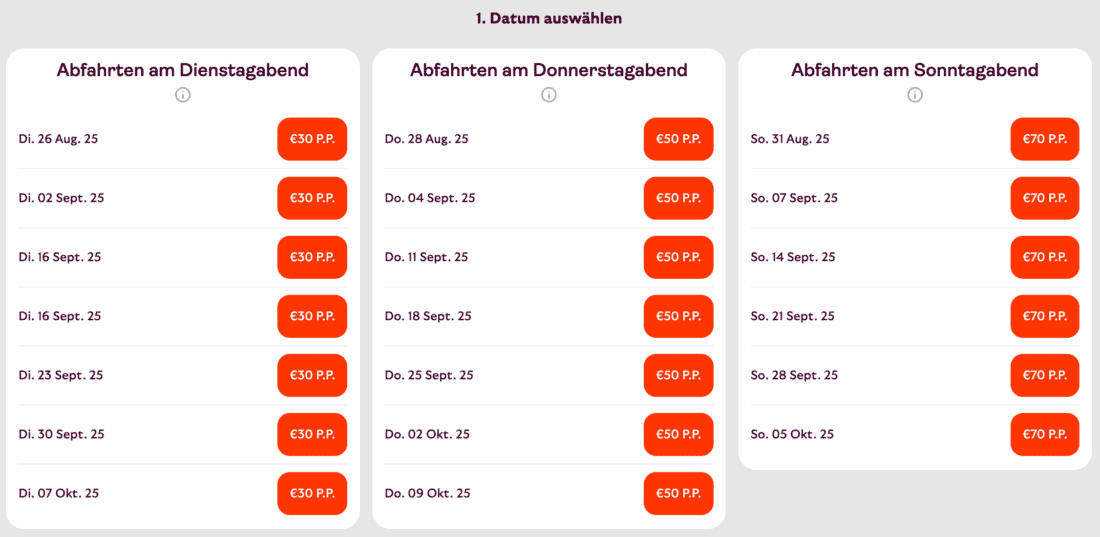This screenshot has height=537, width=1100.
Task: Open info icon under Donnerstagabend heading
Action: pos(549,95)
